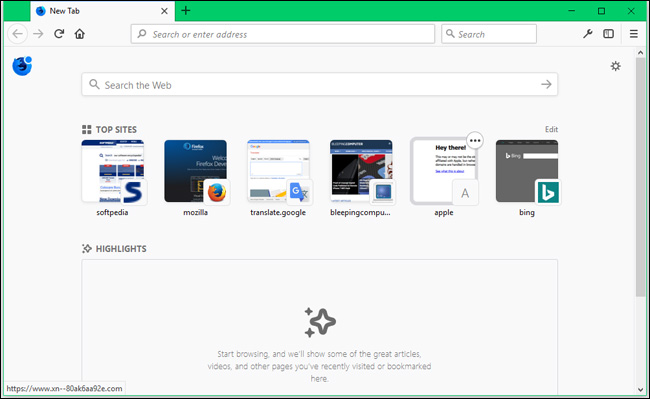The height and width of the screenshot is (399, 650).
Task: Open the hamburger application menu
Action: [634, 34]
